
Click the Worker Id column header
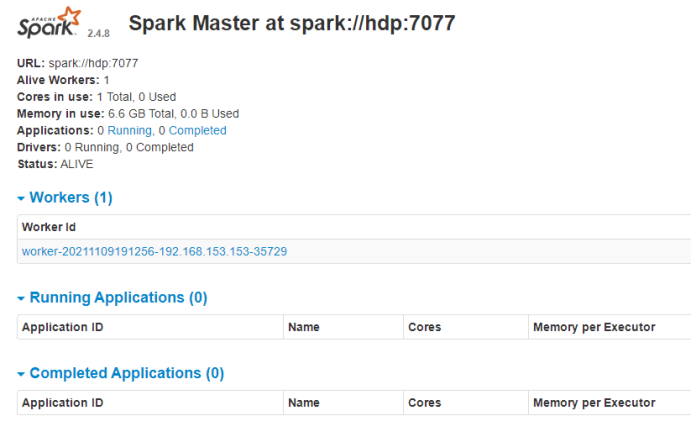[49, 227]
